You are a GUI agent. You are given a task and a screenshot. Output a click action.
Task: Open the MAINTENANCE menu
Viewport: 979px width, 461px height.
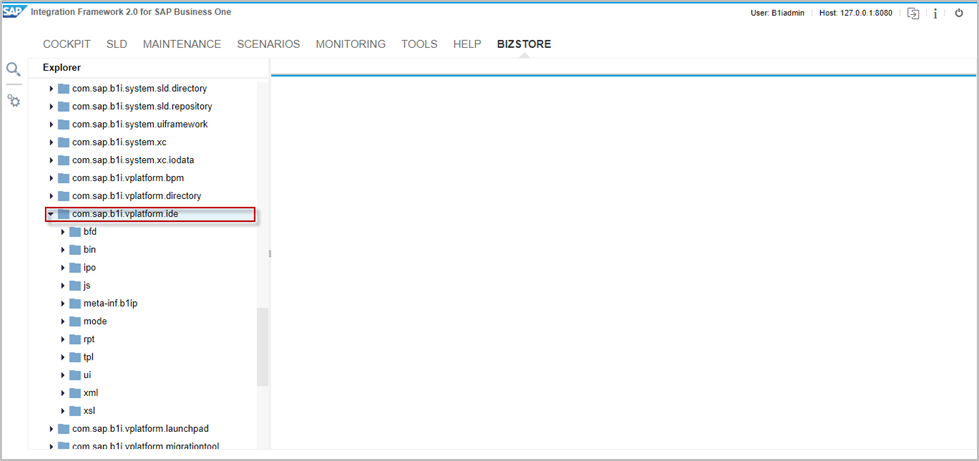pyautogui.click(x=182, y=44)
